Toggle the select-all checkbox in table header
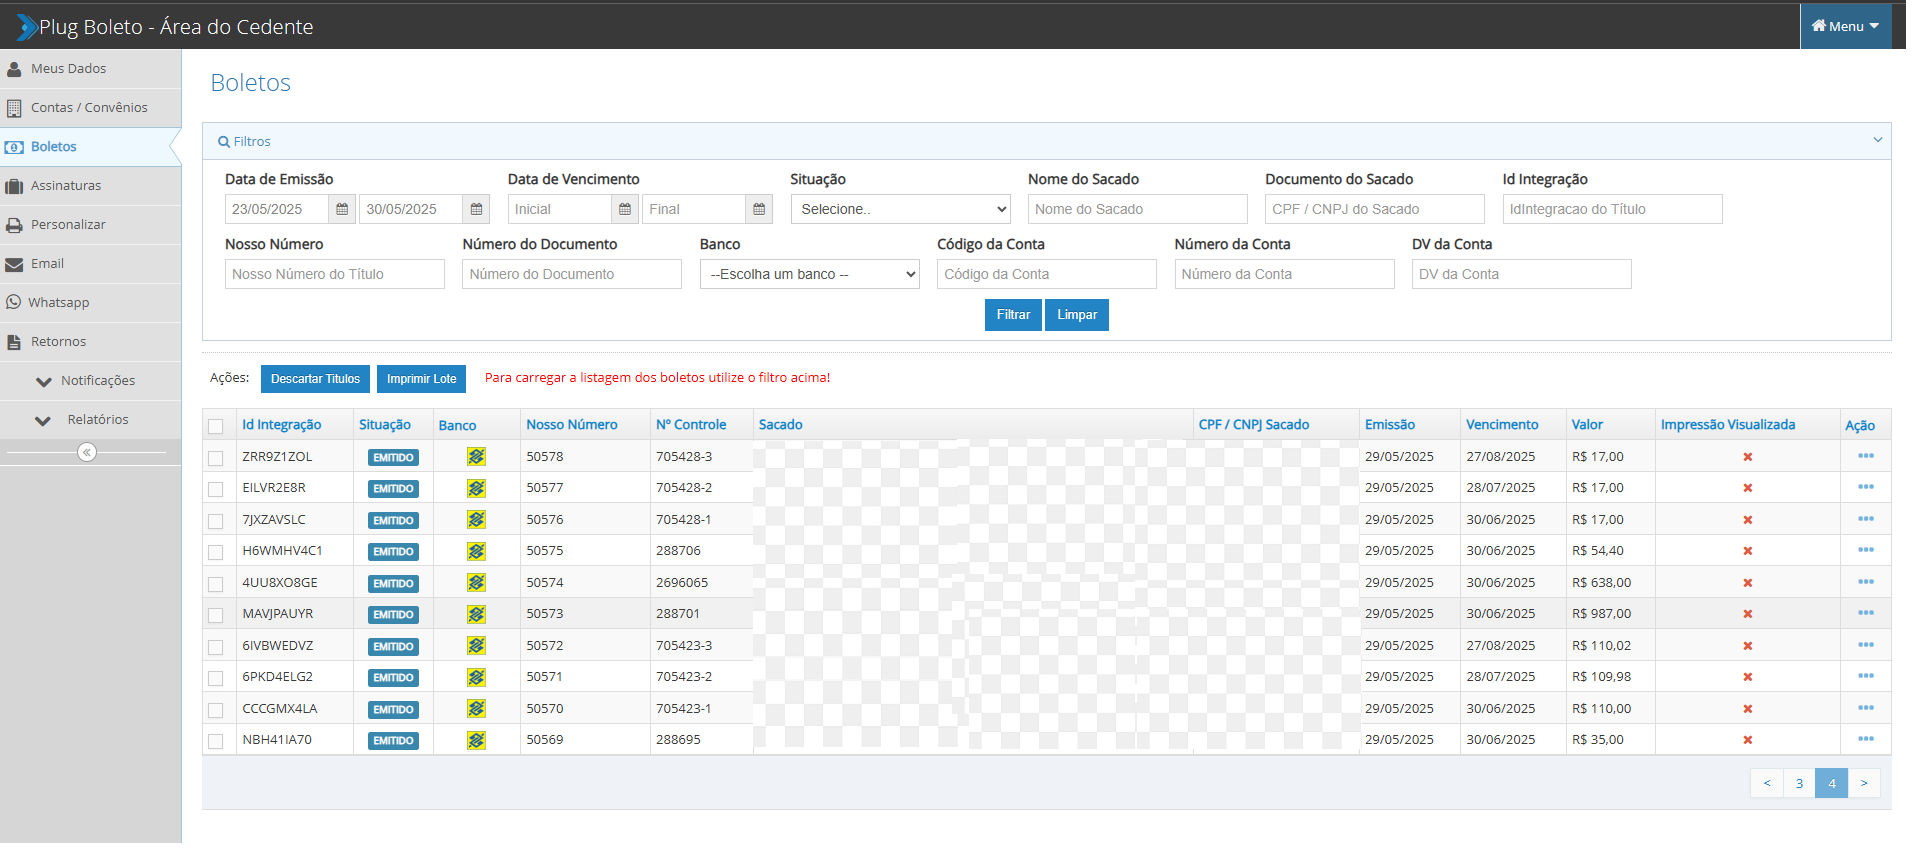The width and height of the screenshot is (1913, 868). click(216, 426)
